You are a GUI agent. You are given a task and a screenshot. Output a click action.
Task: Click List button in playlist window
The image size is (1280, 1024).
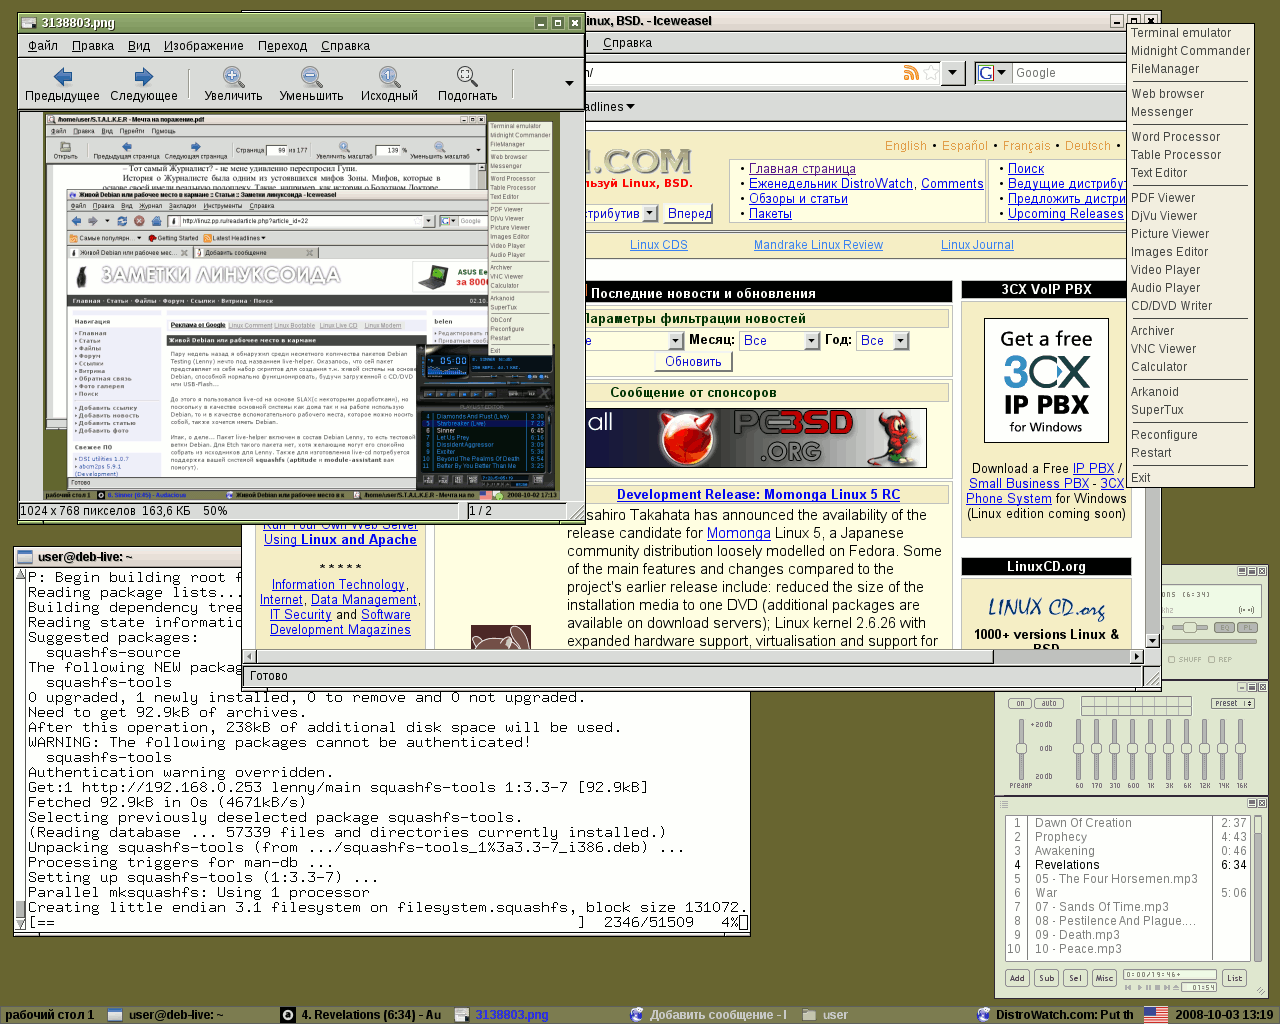(1235, 978)
